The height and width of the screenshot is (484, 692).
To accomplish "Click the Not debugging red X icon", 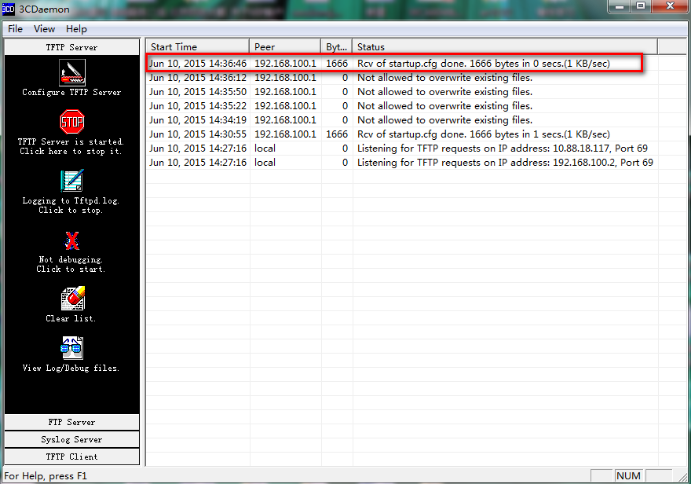I will [x=72, y=241].
